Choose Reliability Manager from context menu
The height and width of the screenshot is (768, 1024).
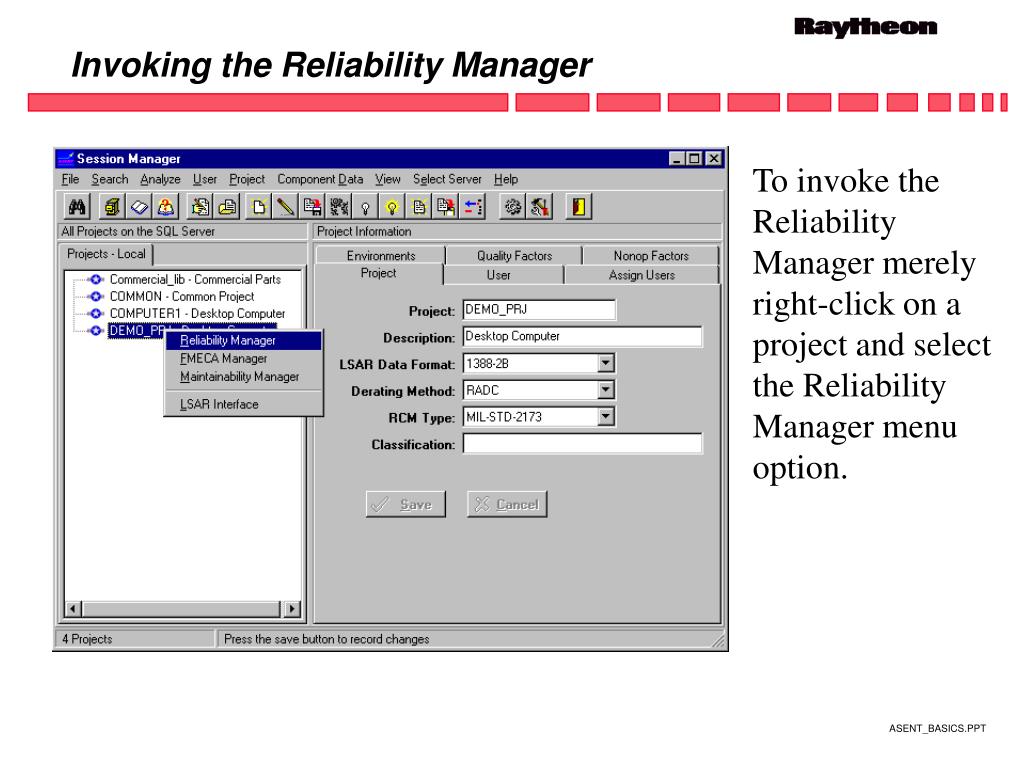pos(244,340)
